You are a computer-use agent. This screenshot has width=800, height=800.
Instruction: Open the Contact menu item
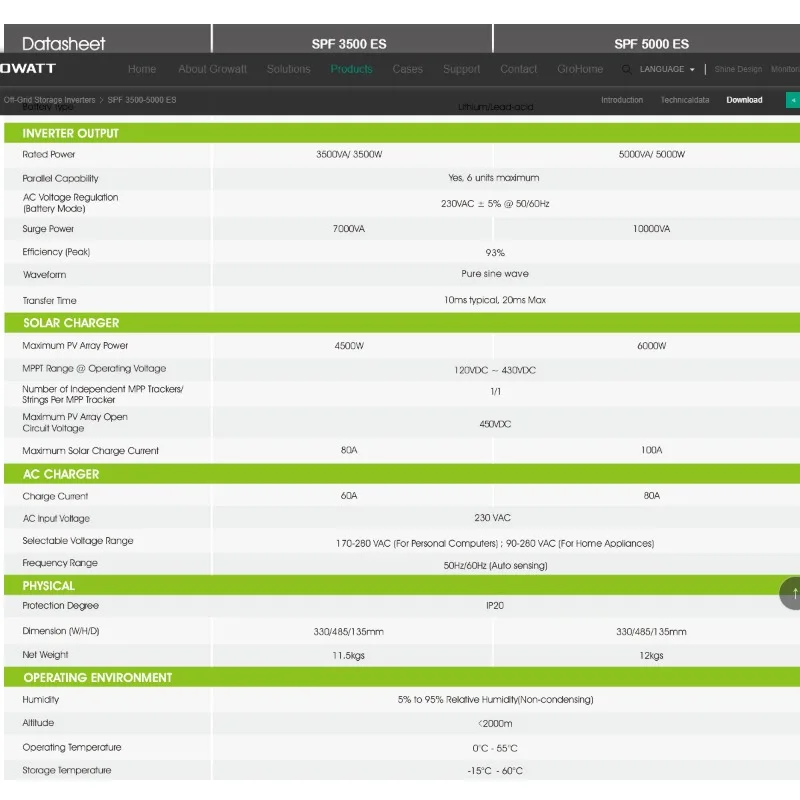(518, 69)
